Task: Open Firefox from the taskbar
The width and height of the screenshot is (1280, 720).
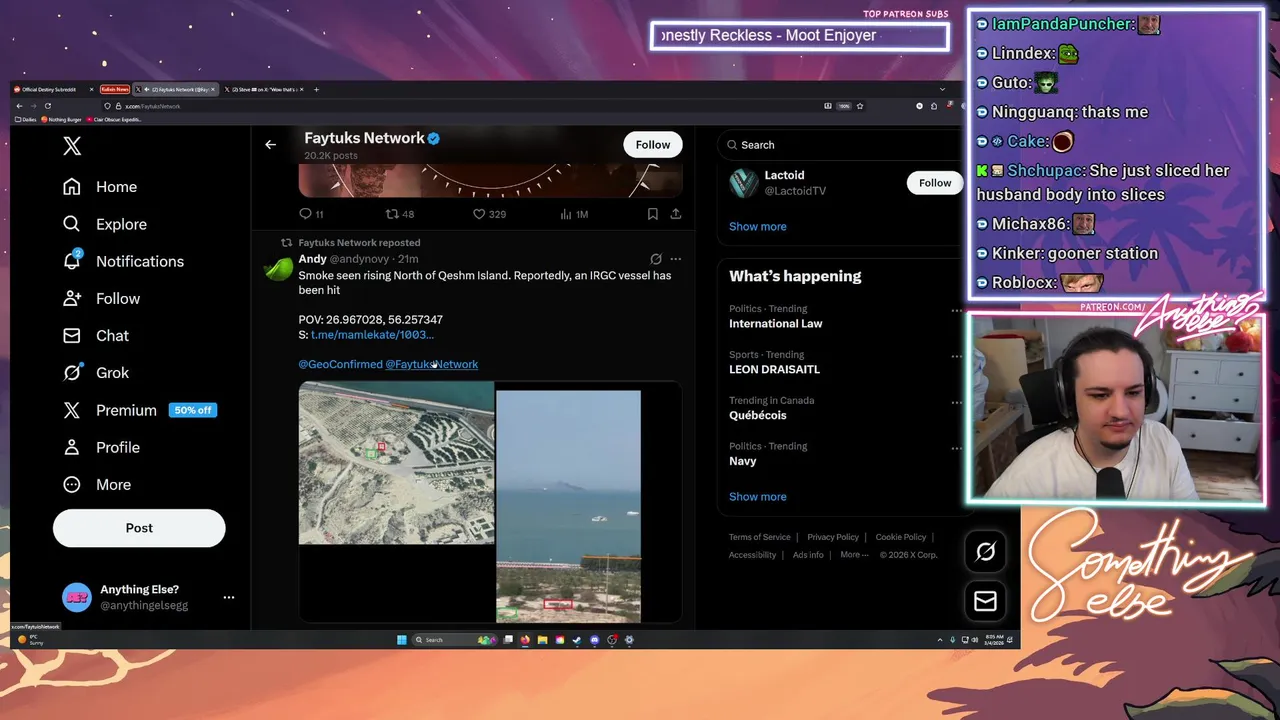Action: 525,640
